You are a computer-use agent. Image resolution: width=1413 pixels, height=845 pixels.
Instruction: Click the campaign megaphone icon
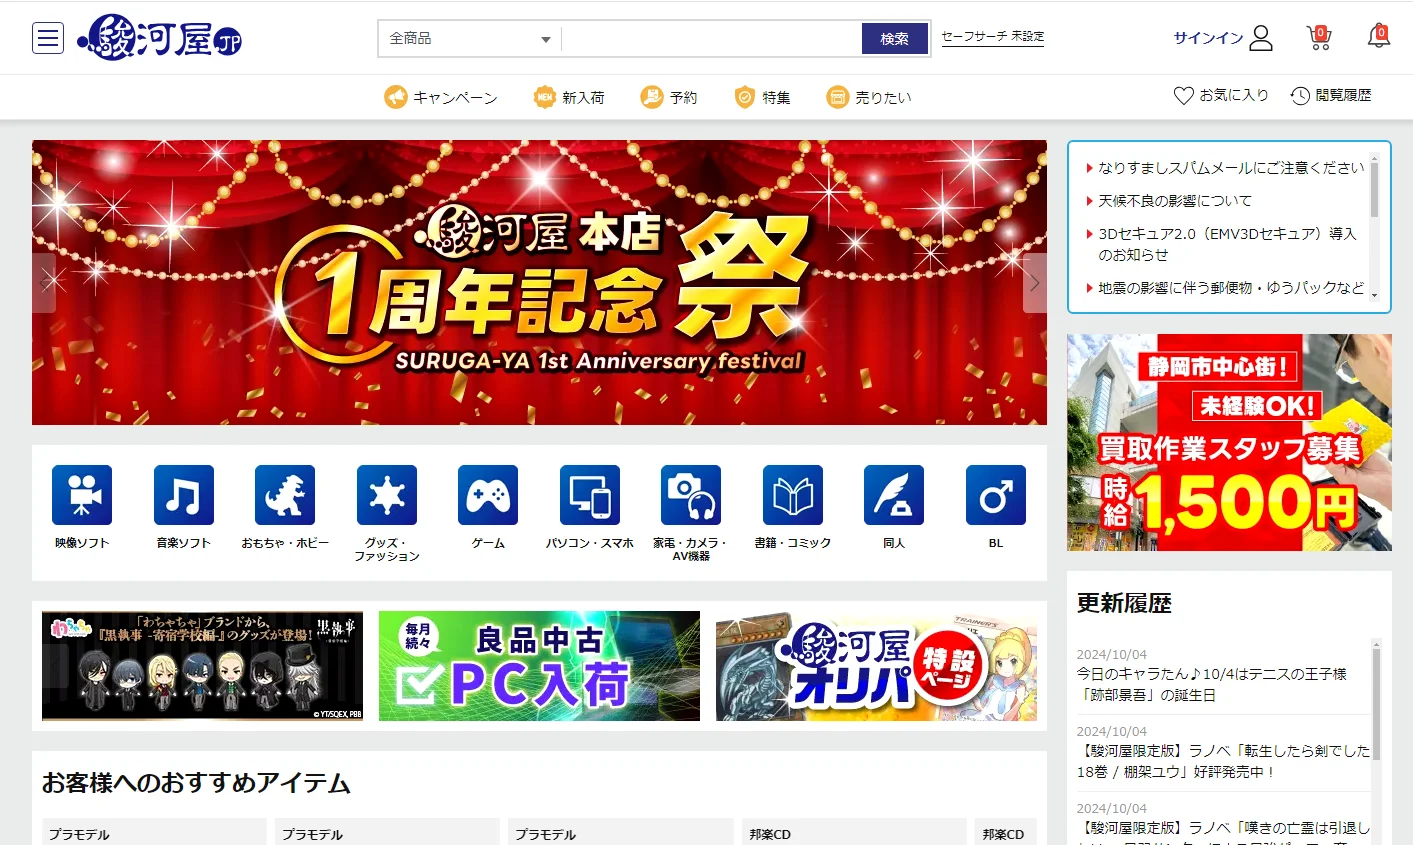point(396,97)
